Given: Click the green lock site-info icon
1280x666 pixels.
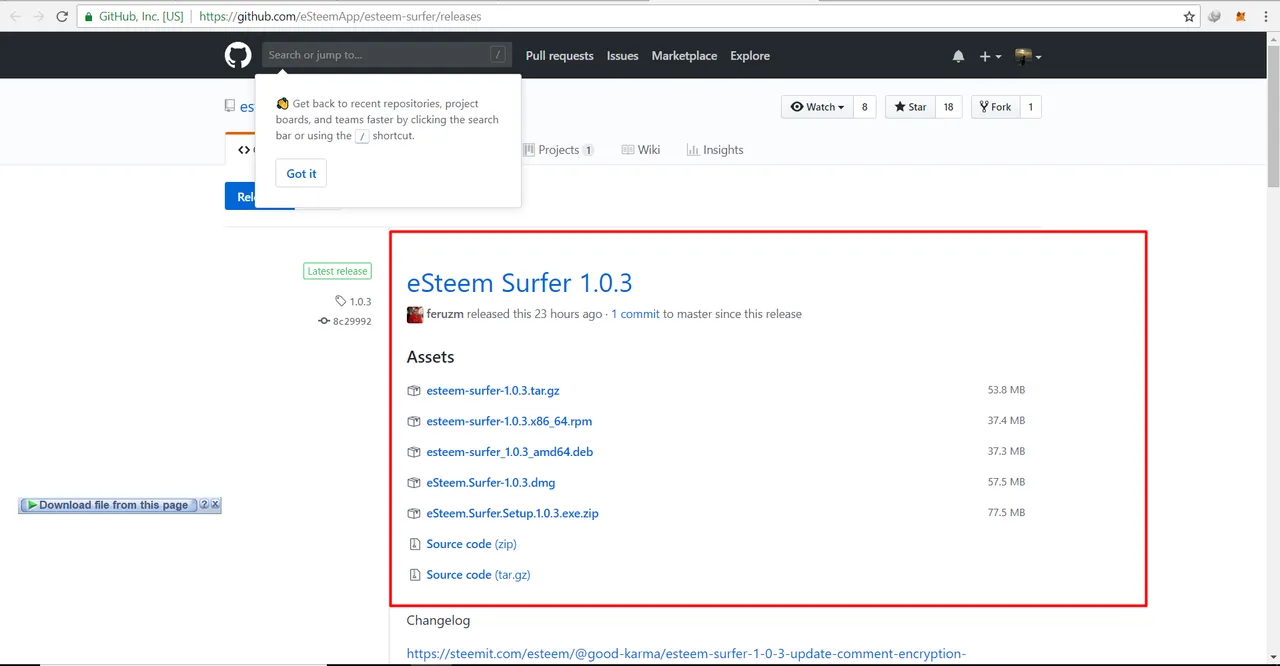Looking at the screenshot, I should coord(88,16).
